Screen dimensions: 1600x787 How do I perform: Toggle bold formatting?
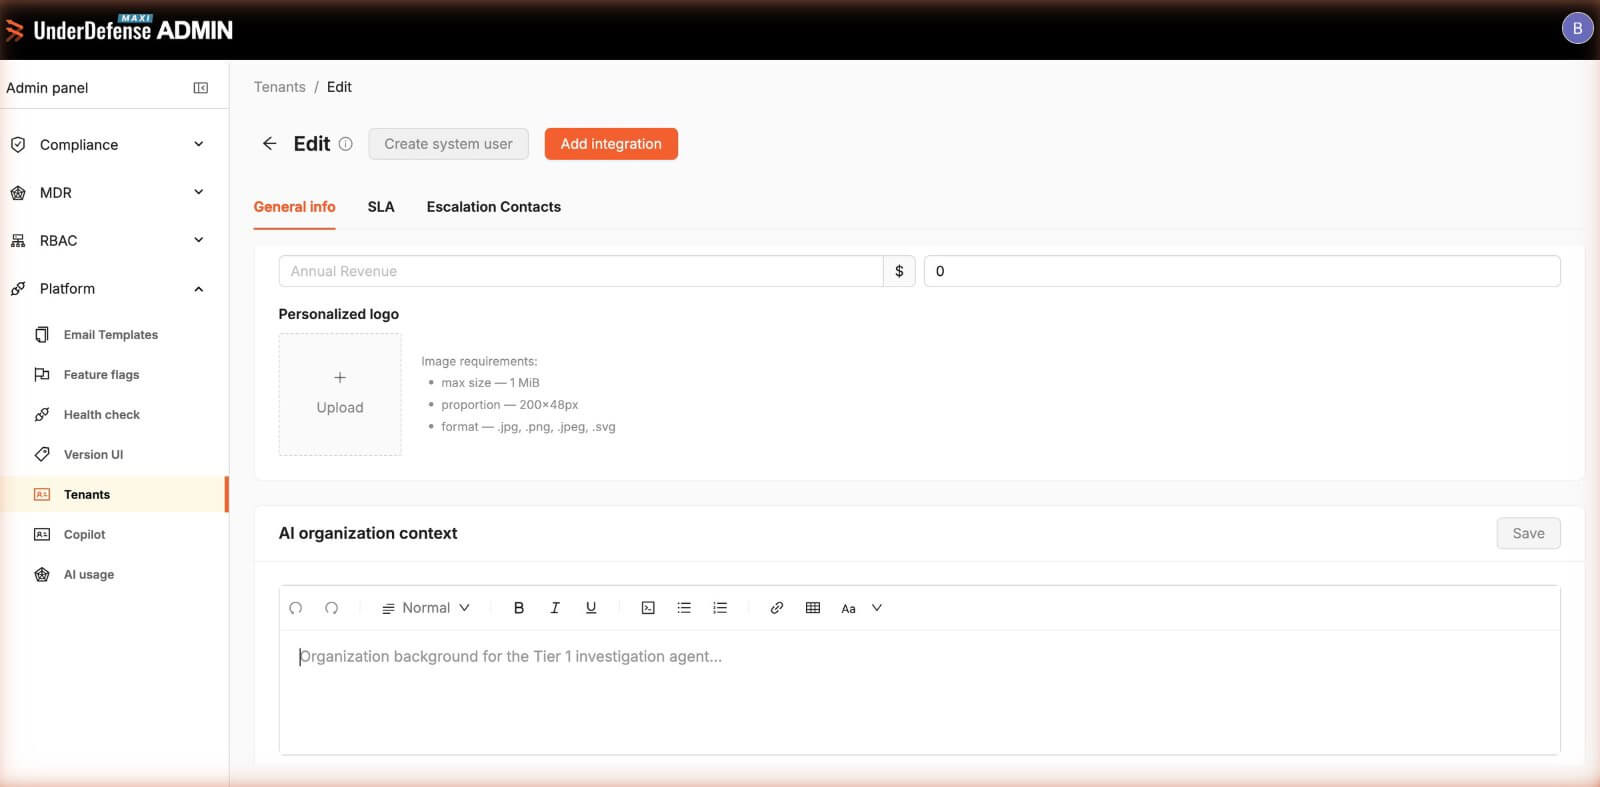coord(519,608)
